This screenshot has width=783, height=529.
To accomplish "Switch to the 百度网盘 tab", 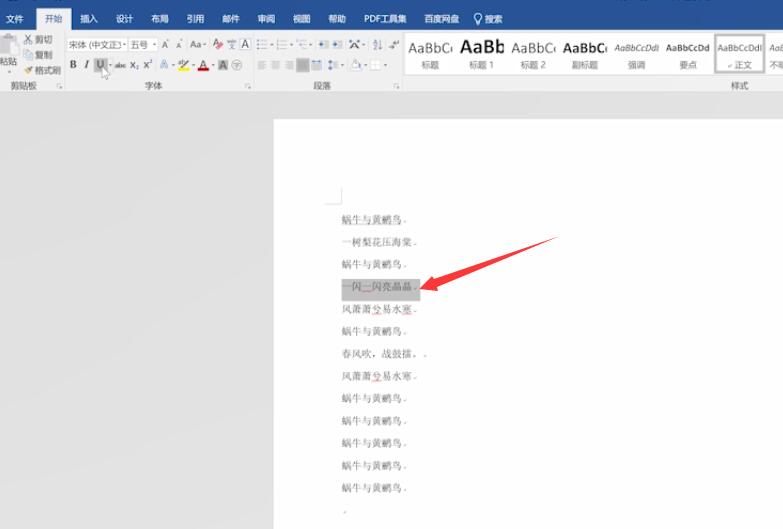I will click(441, 19).
